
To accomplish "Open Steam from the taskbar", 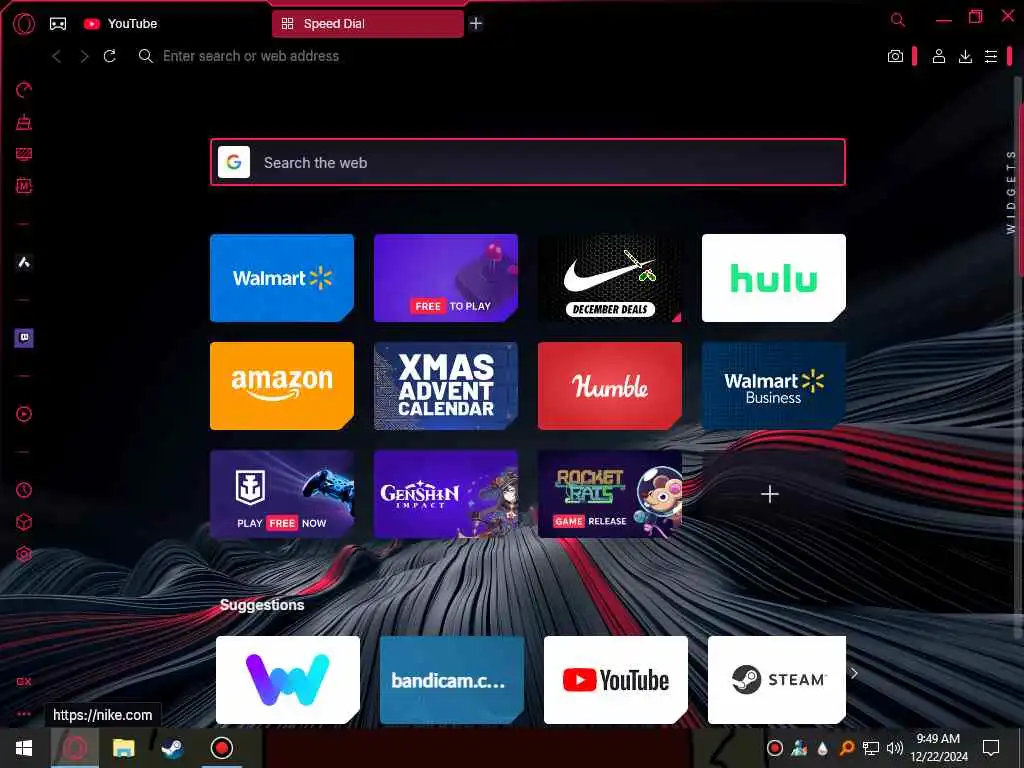I will pos(172,748).
